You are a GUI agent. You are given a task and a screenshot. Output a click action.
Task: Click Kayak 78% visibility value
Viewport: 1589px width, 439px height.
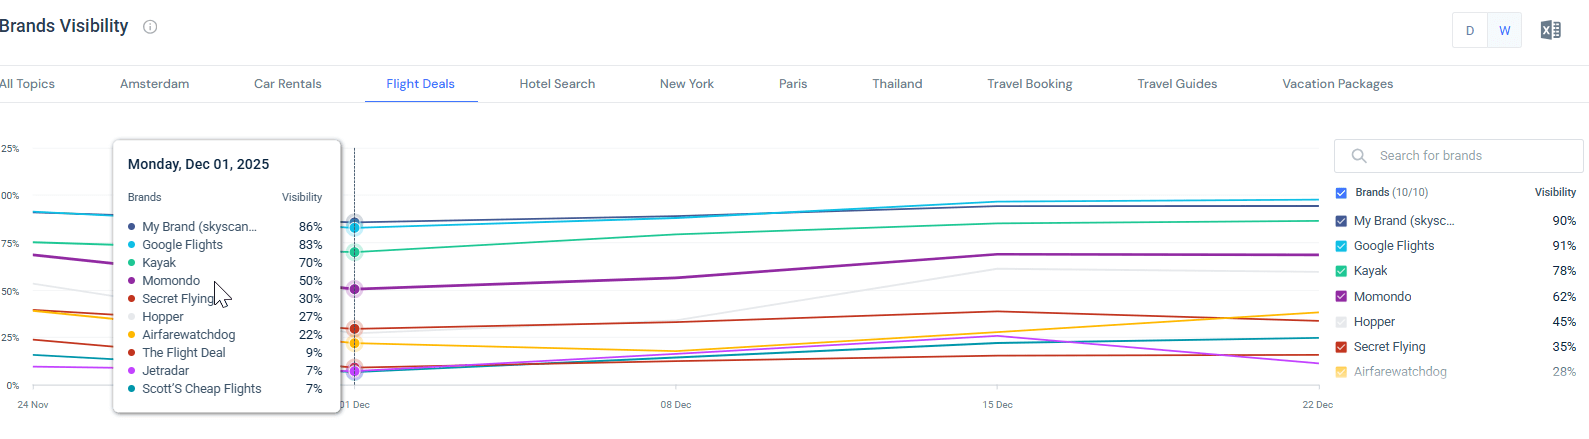1564,271
